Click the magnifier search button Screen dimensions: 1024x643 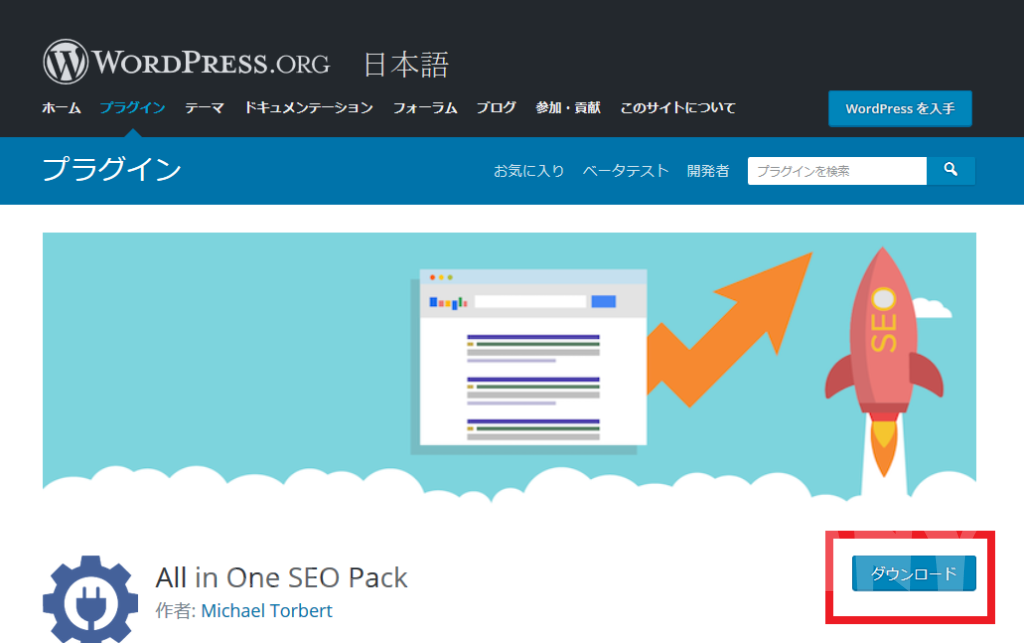(951, 170)
